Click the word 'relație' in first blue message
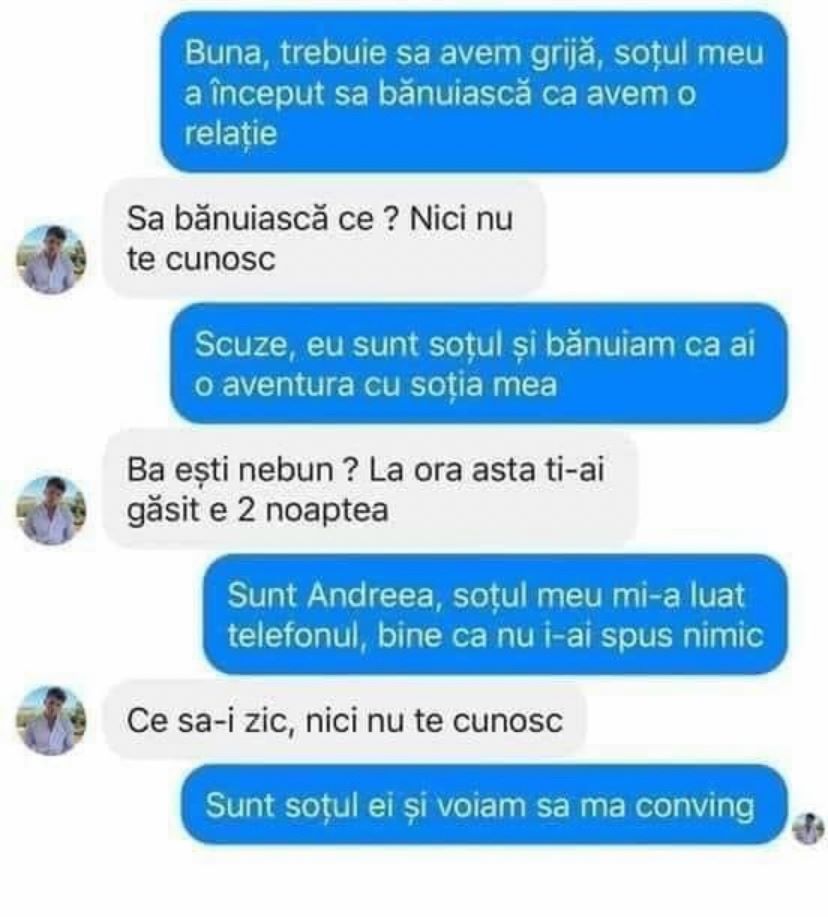The image size is (828, 917). [230, 134]
